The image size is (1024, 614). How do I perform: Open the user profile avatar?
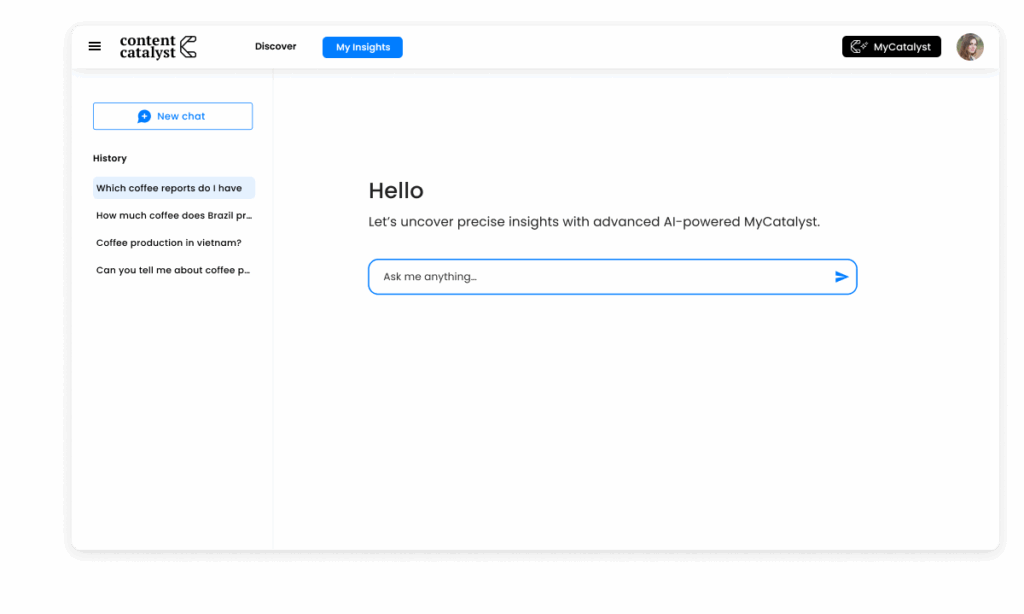[969, 47]
